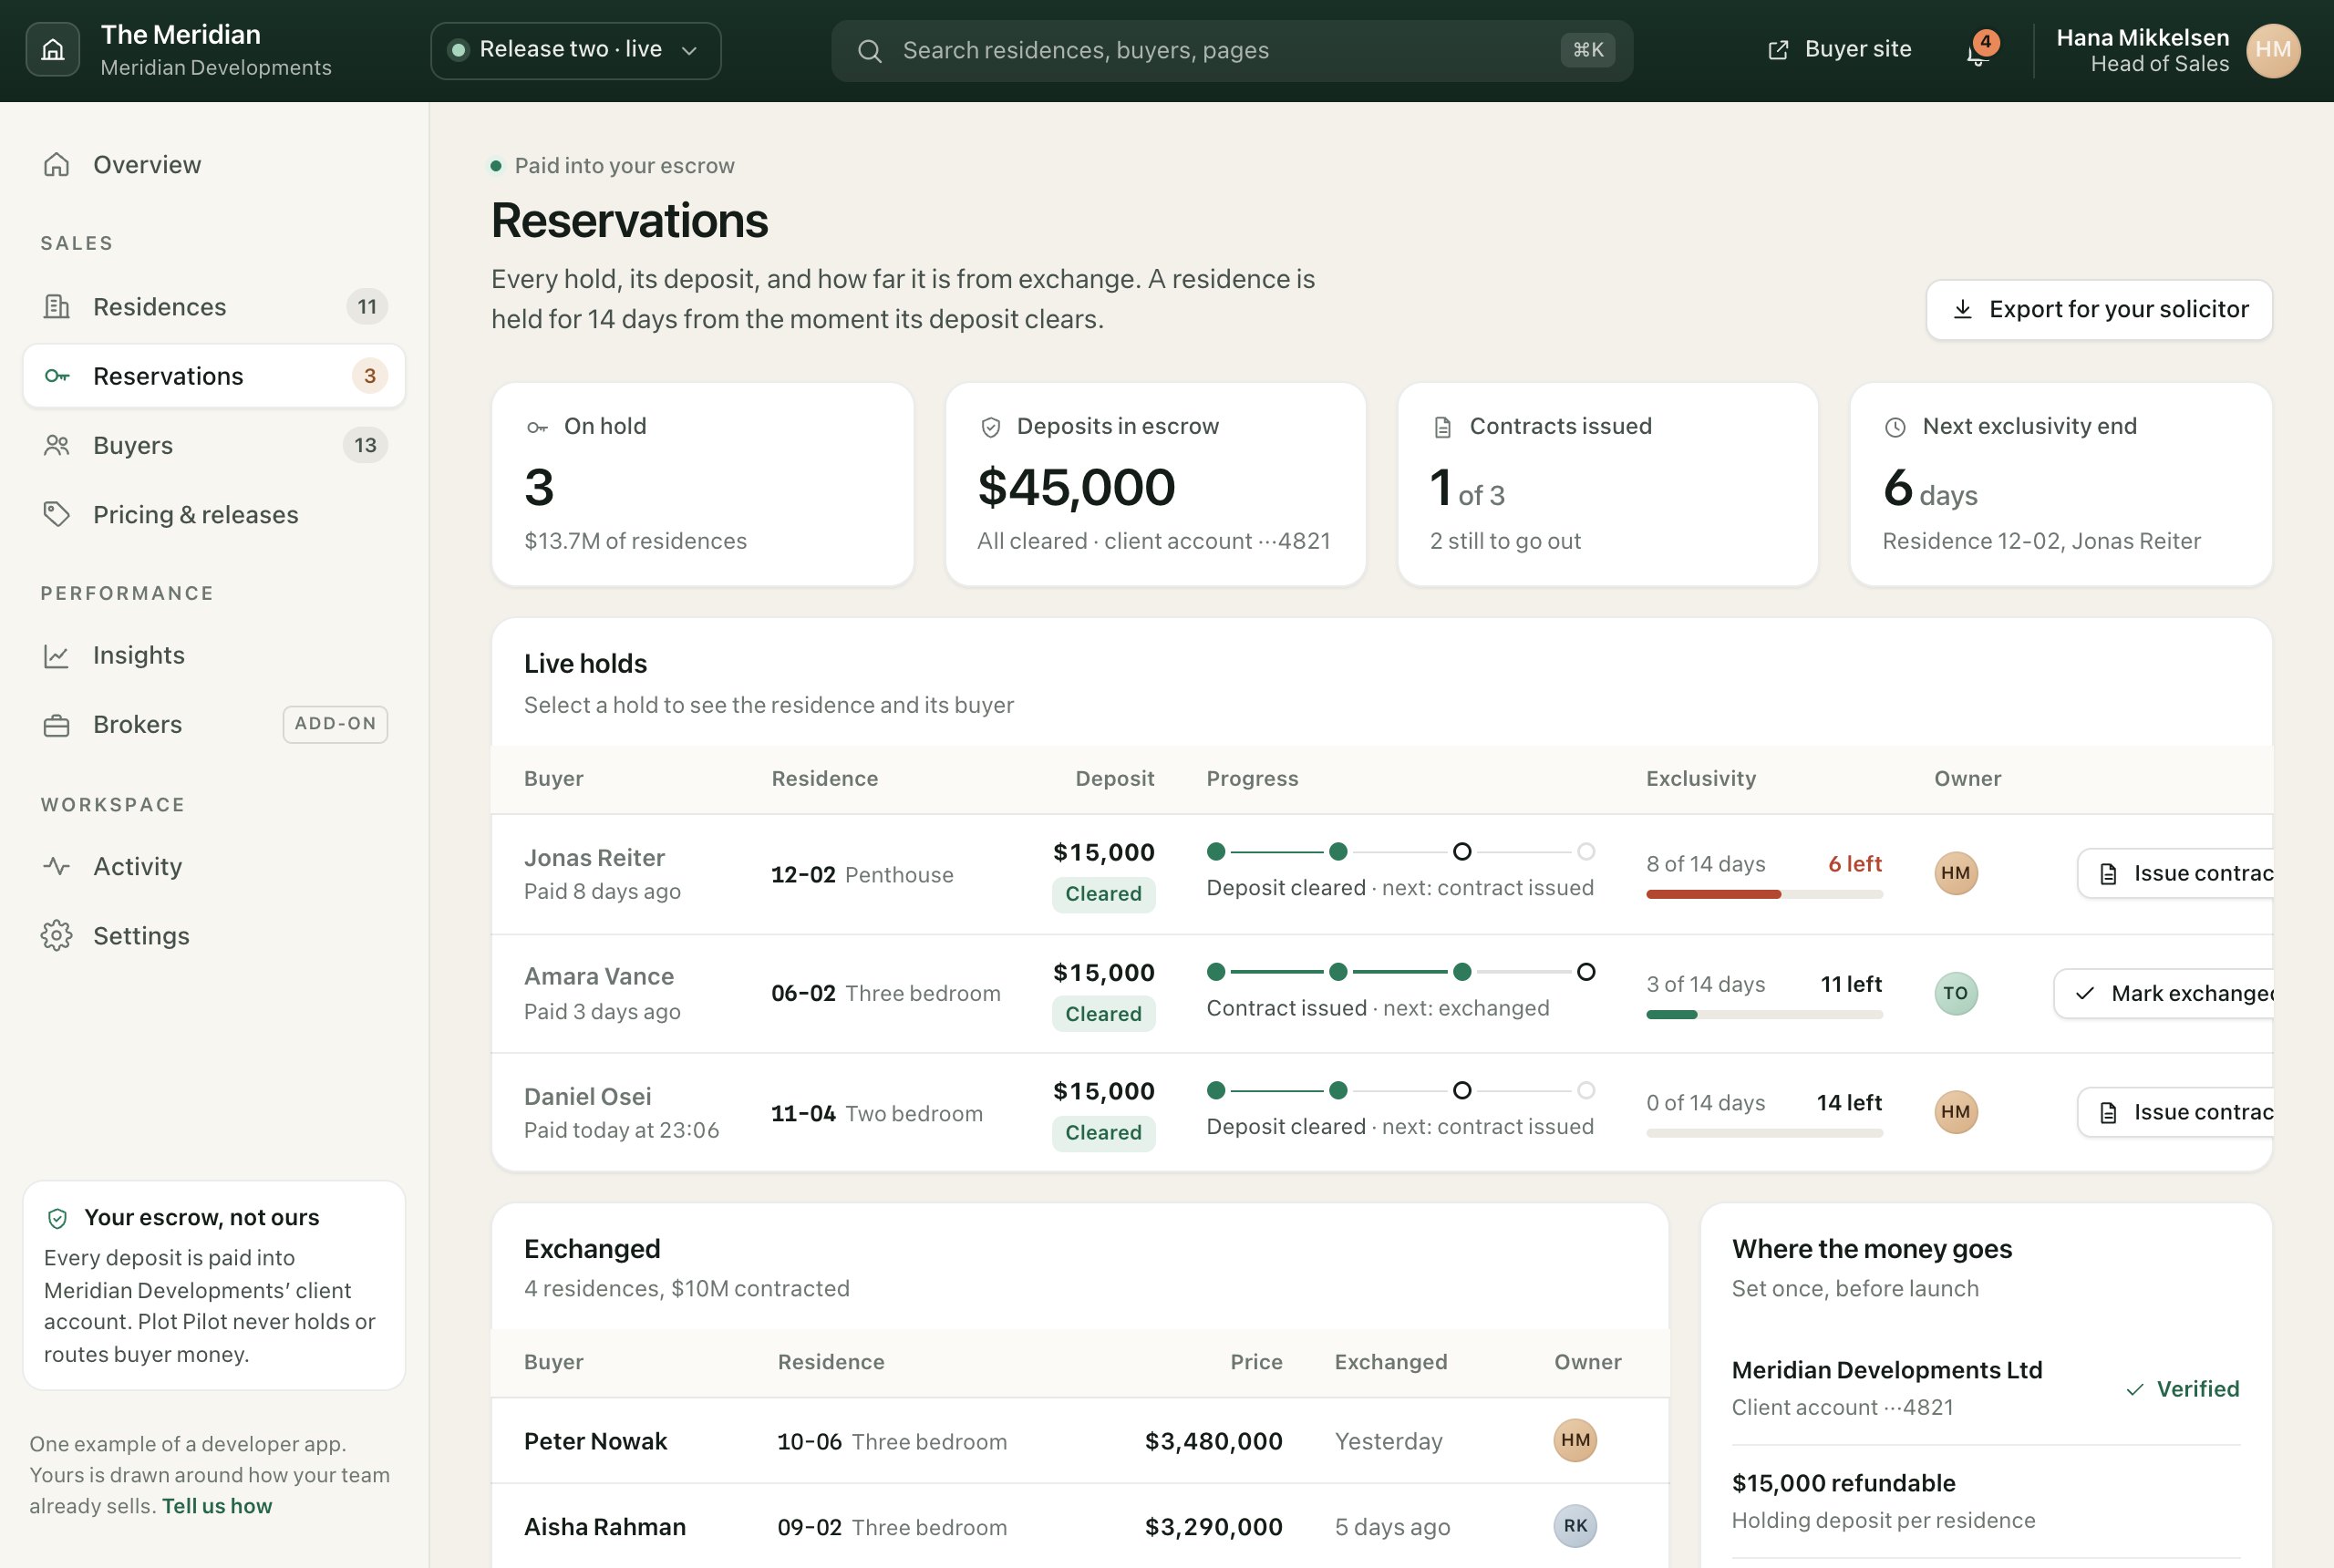Click the Activity pulse icon
This screenshot has height=1568, width=2334.
[x=57, y=866]
